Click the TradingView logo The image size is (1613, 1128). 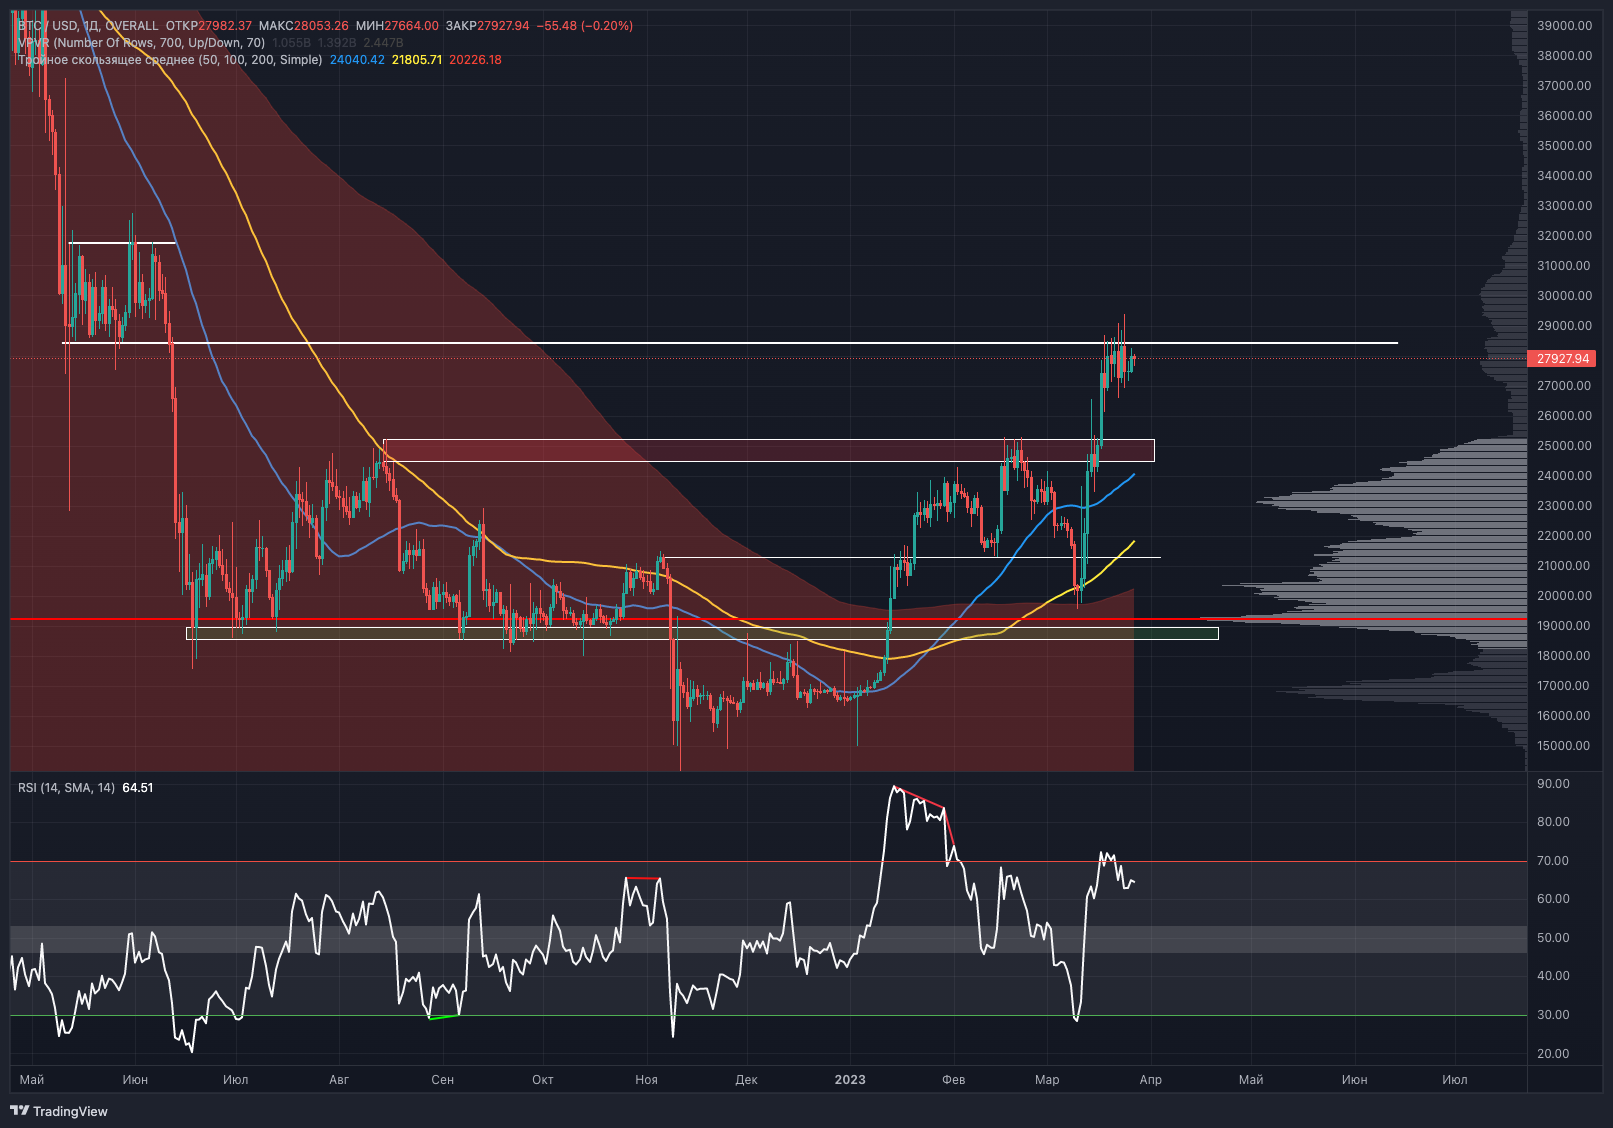[x=22, y=1111]
